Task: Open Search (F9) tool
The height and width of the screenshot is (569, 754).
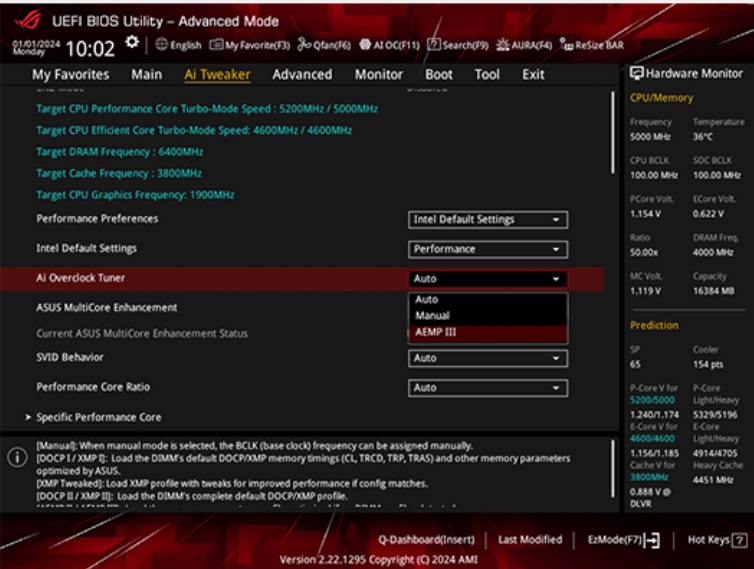Action: point(458,45)
